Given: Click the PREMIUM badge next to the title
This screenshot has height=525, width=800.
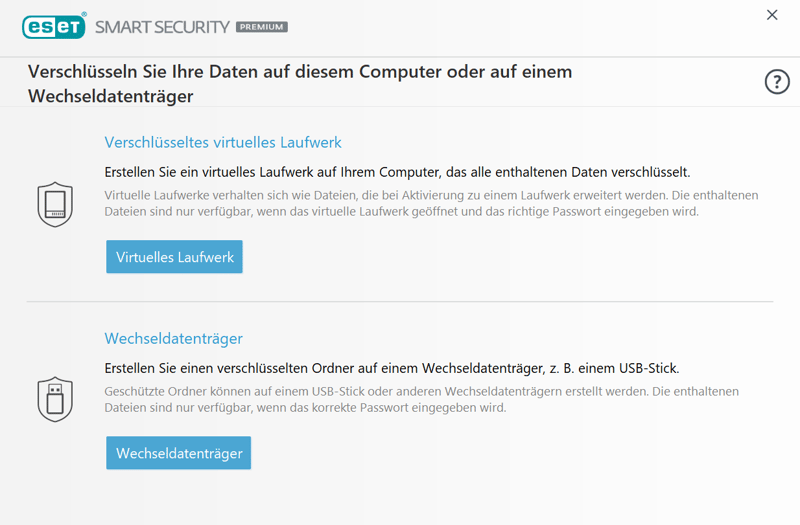Looking at the screenshot, I should (x=262, y=27).
